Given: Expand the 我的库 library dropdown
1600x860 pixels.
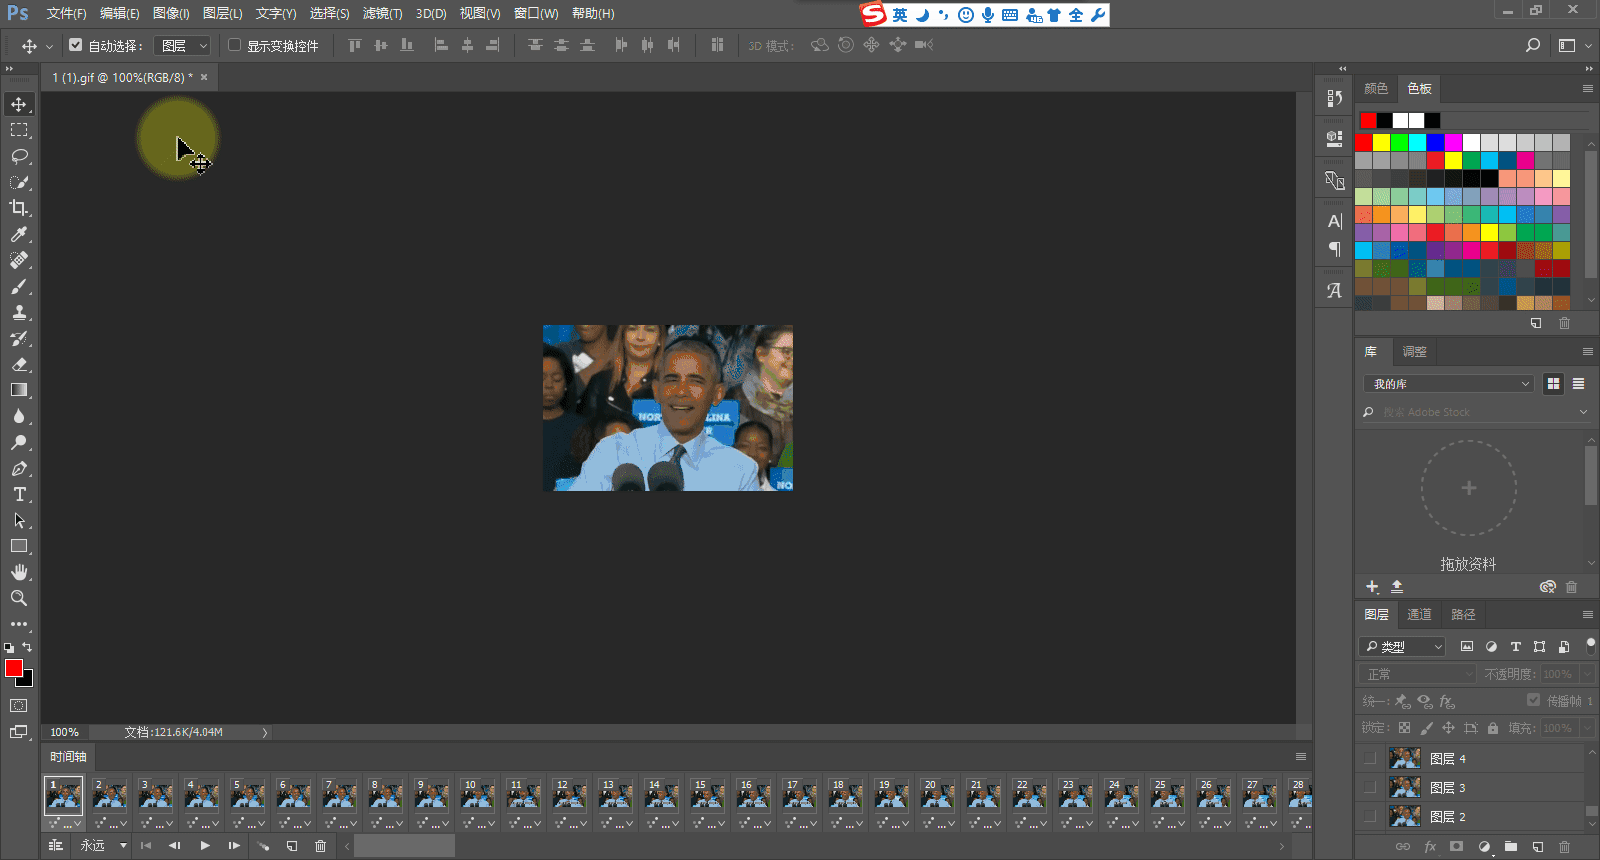Looking at the screenshot, I should (x=1448, y=384).
